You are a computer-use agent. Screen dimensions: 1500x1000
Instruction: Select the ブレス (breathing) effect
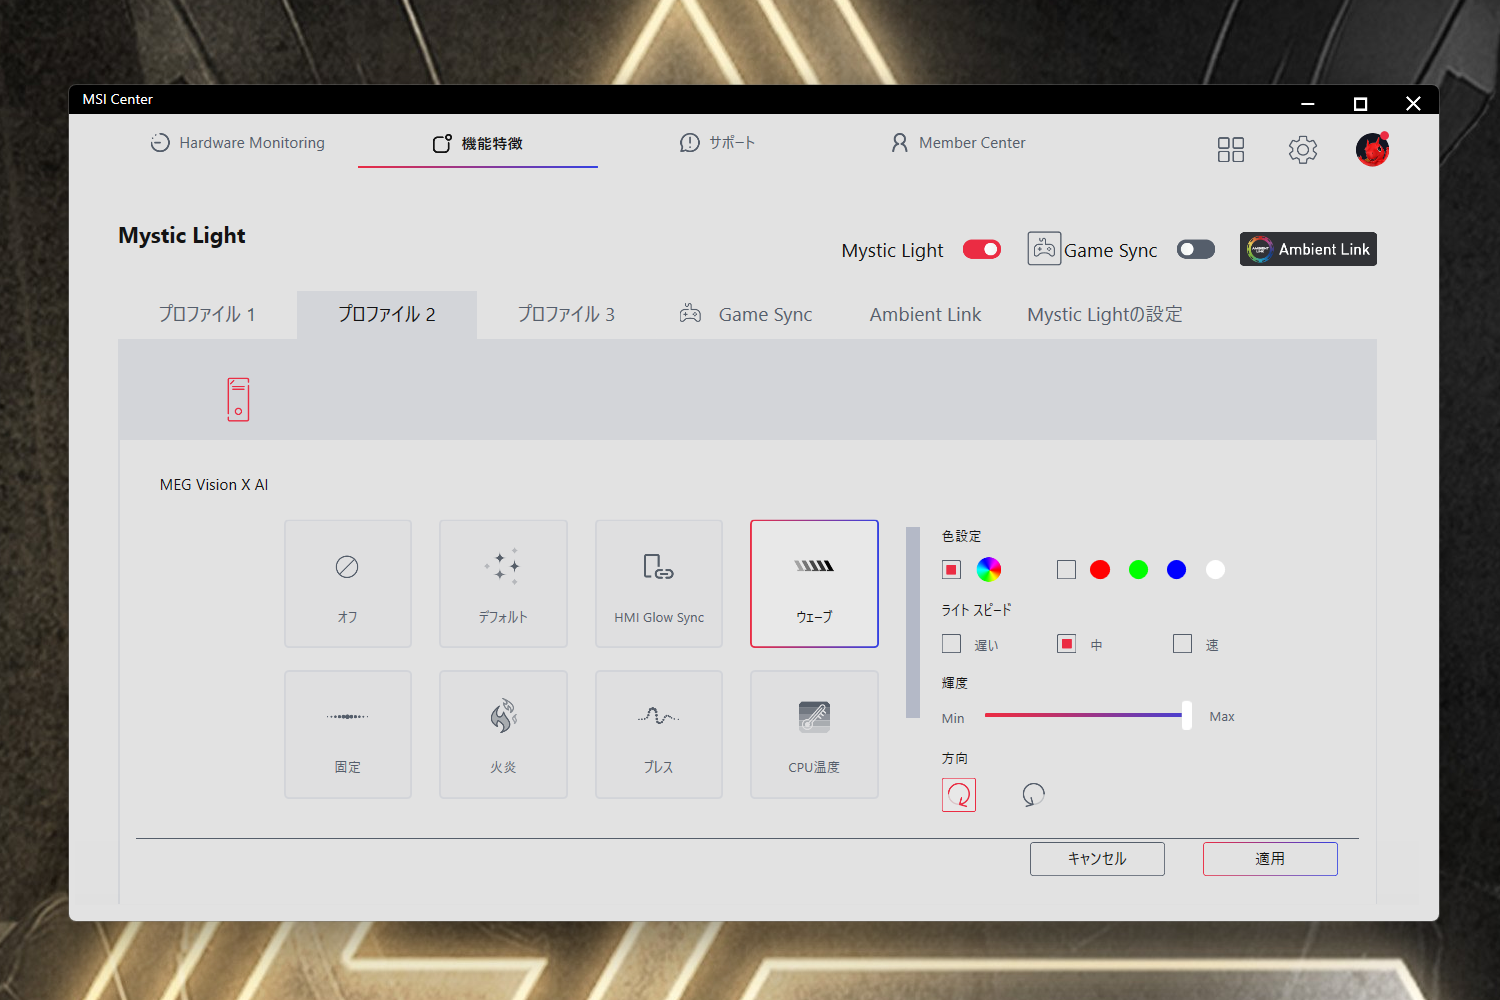click(x=658, y=734)
